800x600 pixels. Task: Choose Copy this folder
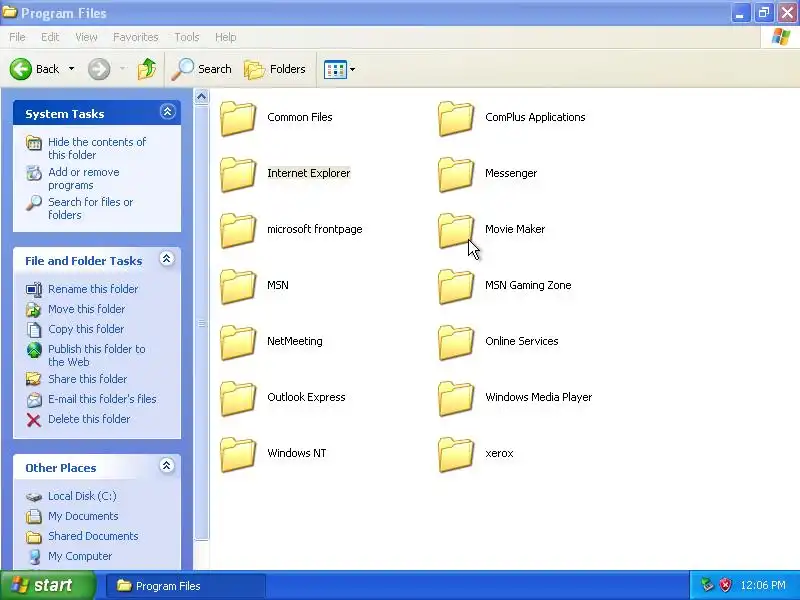coord(86,329)
